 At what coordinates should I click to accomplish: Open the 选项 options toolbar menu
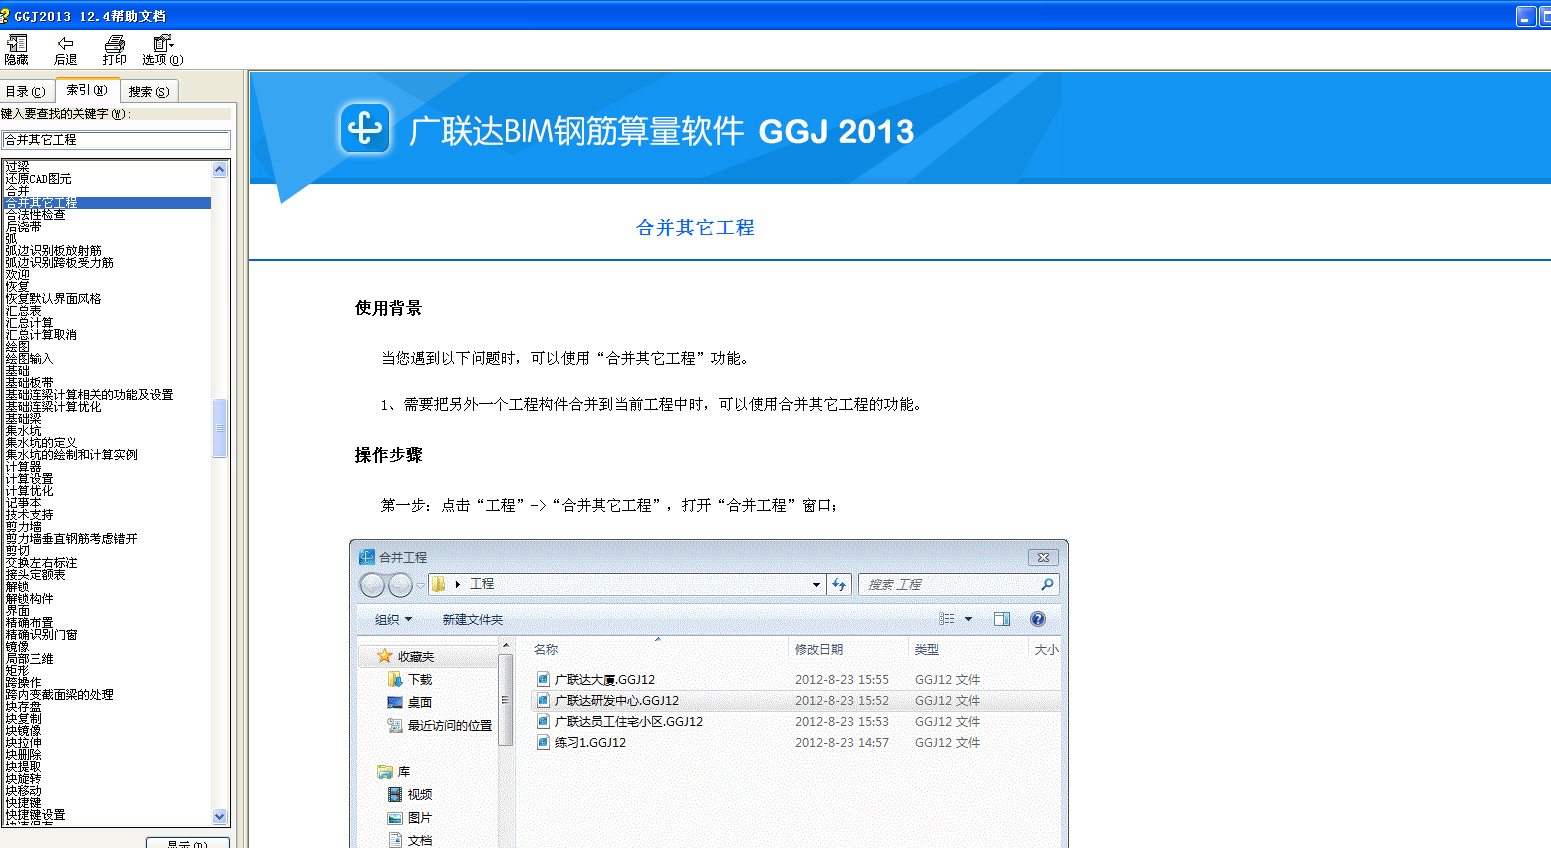(162, 50)
